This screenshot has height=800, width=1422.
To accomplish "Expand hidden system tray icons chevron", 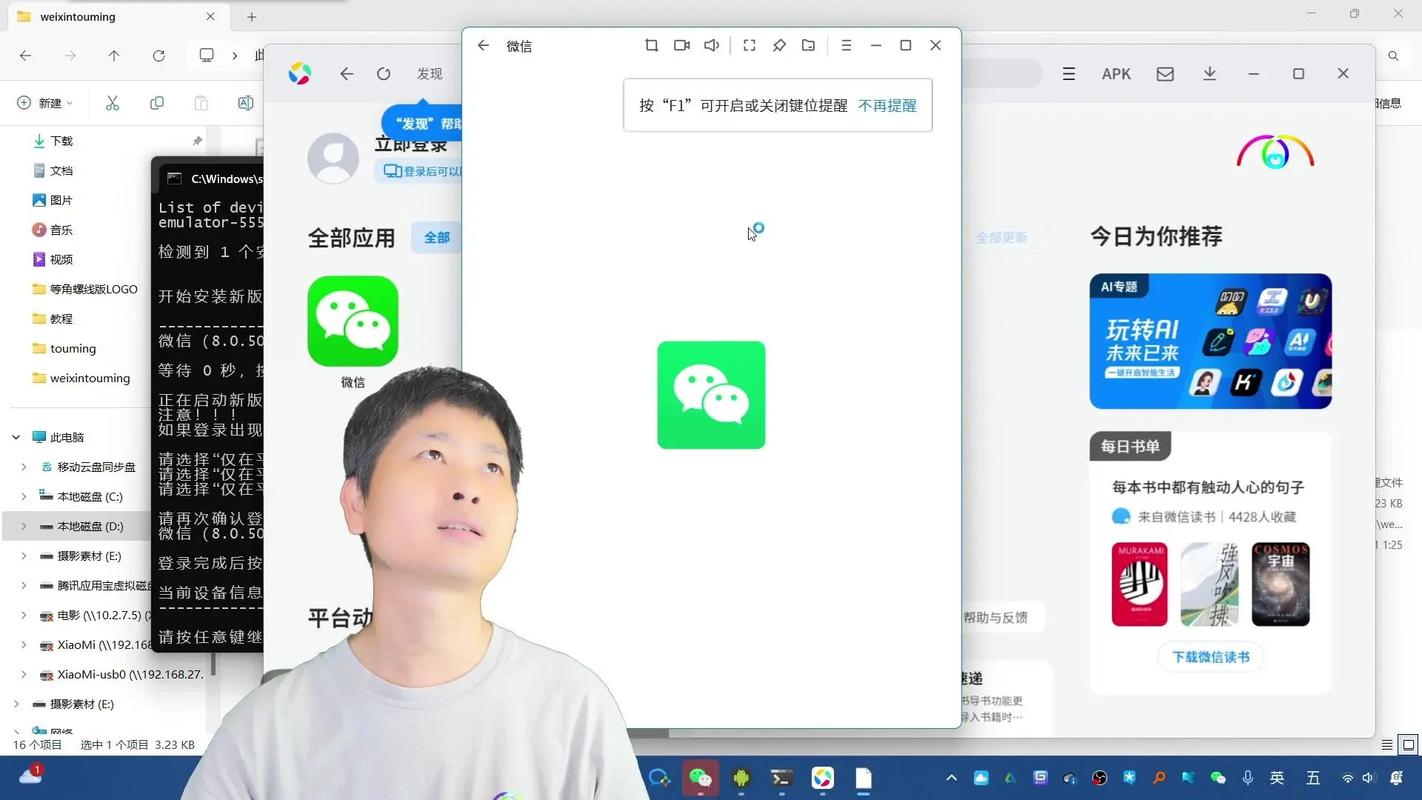I will point(950,777).
